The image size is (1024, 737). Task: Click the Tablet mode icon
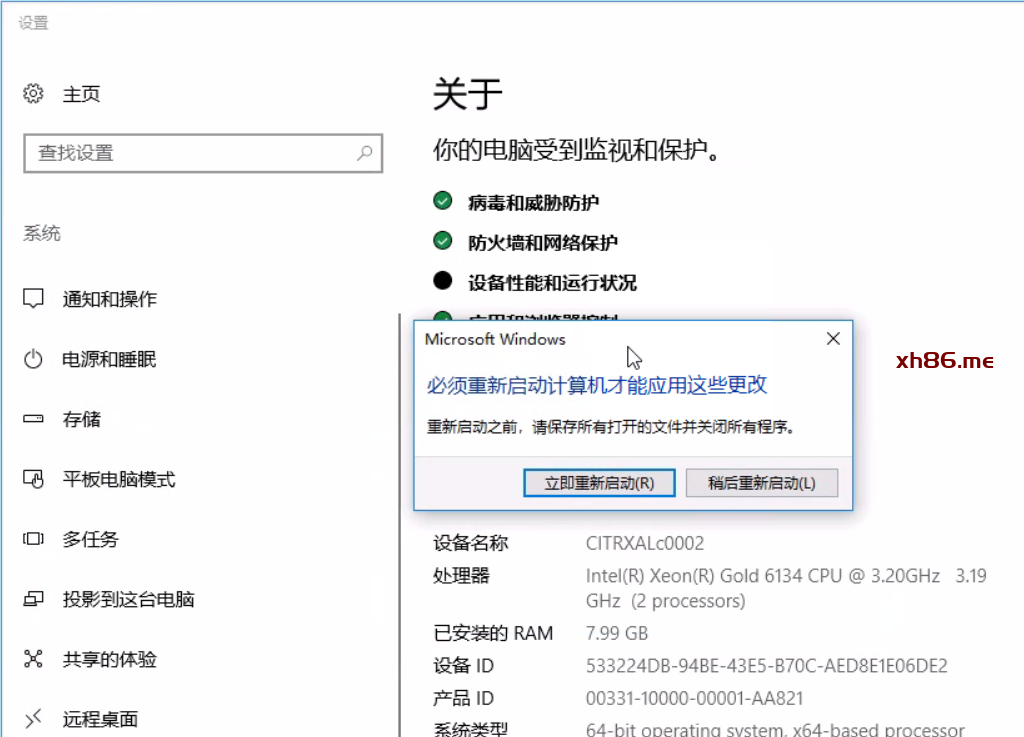33,479
